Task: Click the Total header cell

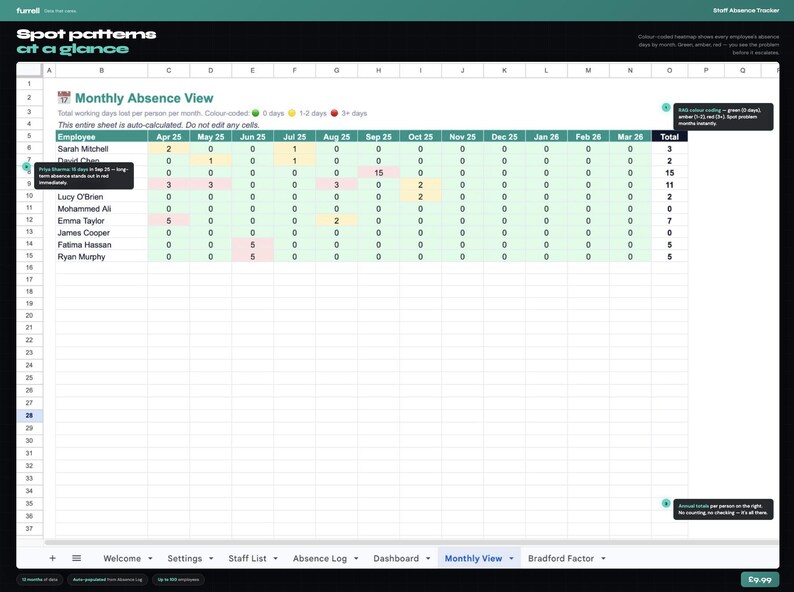Action: click(669, 137)
